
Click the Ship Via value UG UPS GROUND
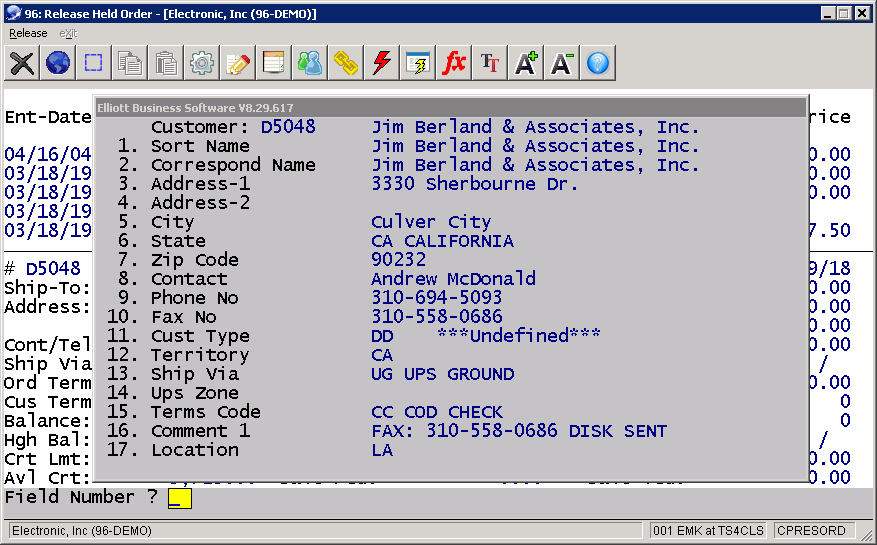pos(442,374)
